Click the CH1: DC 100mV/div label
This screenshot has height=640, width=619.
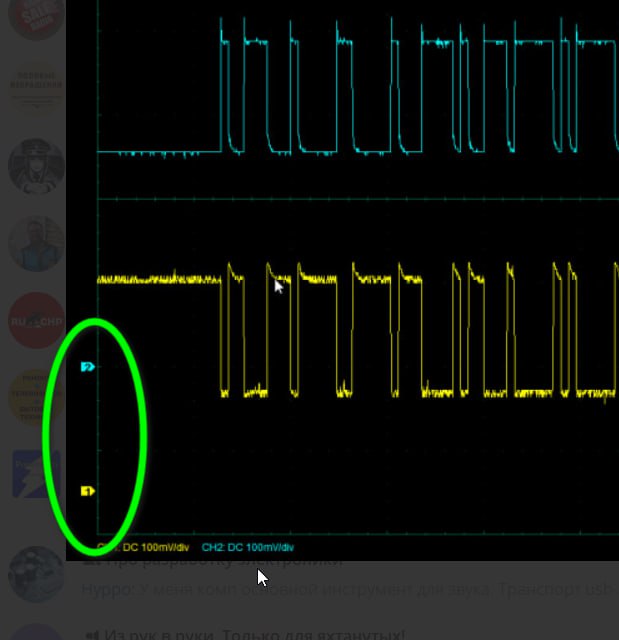tap(143, 547)
